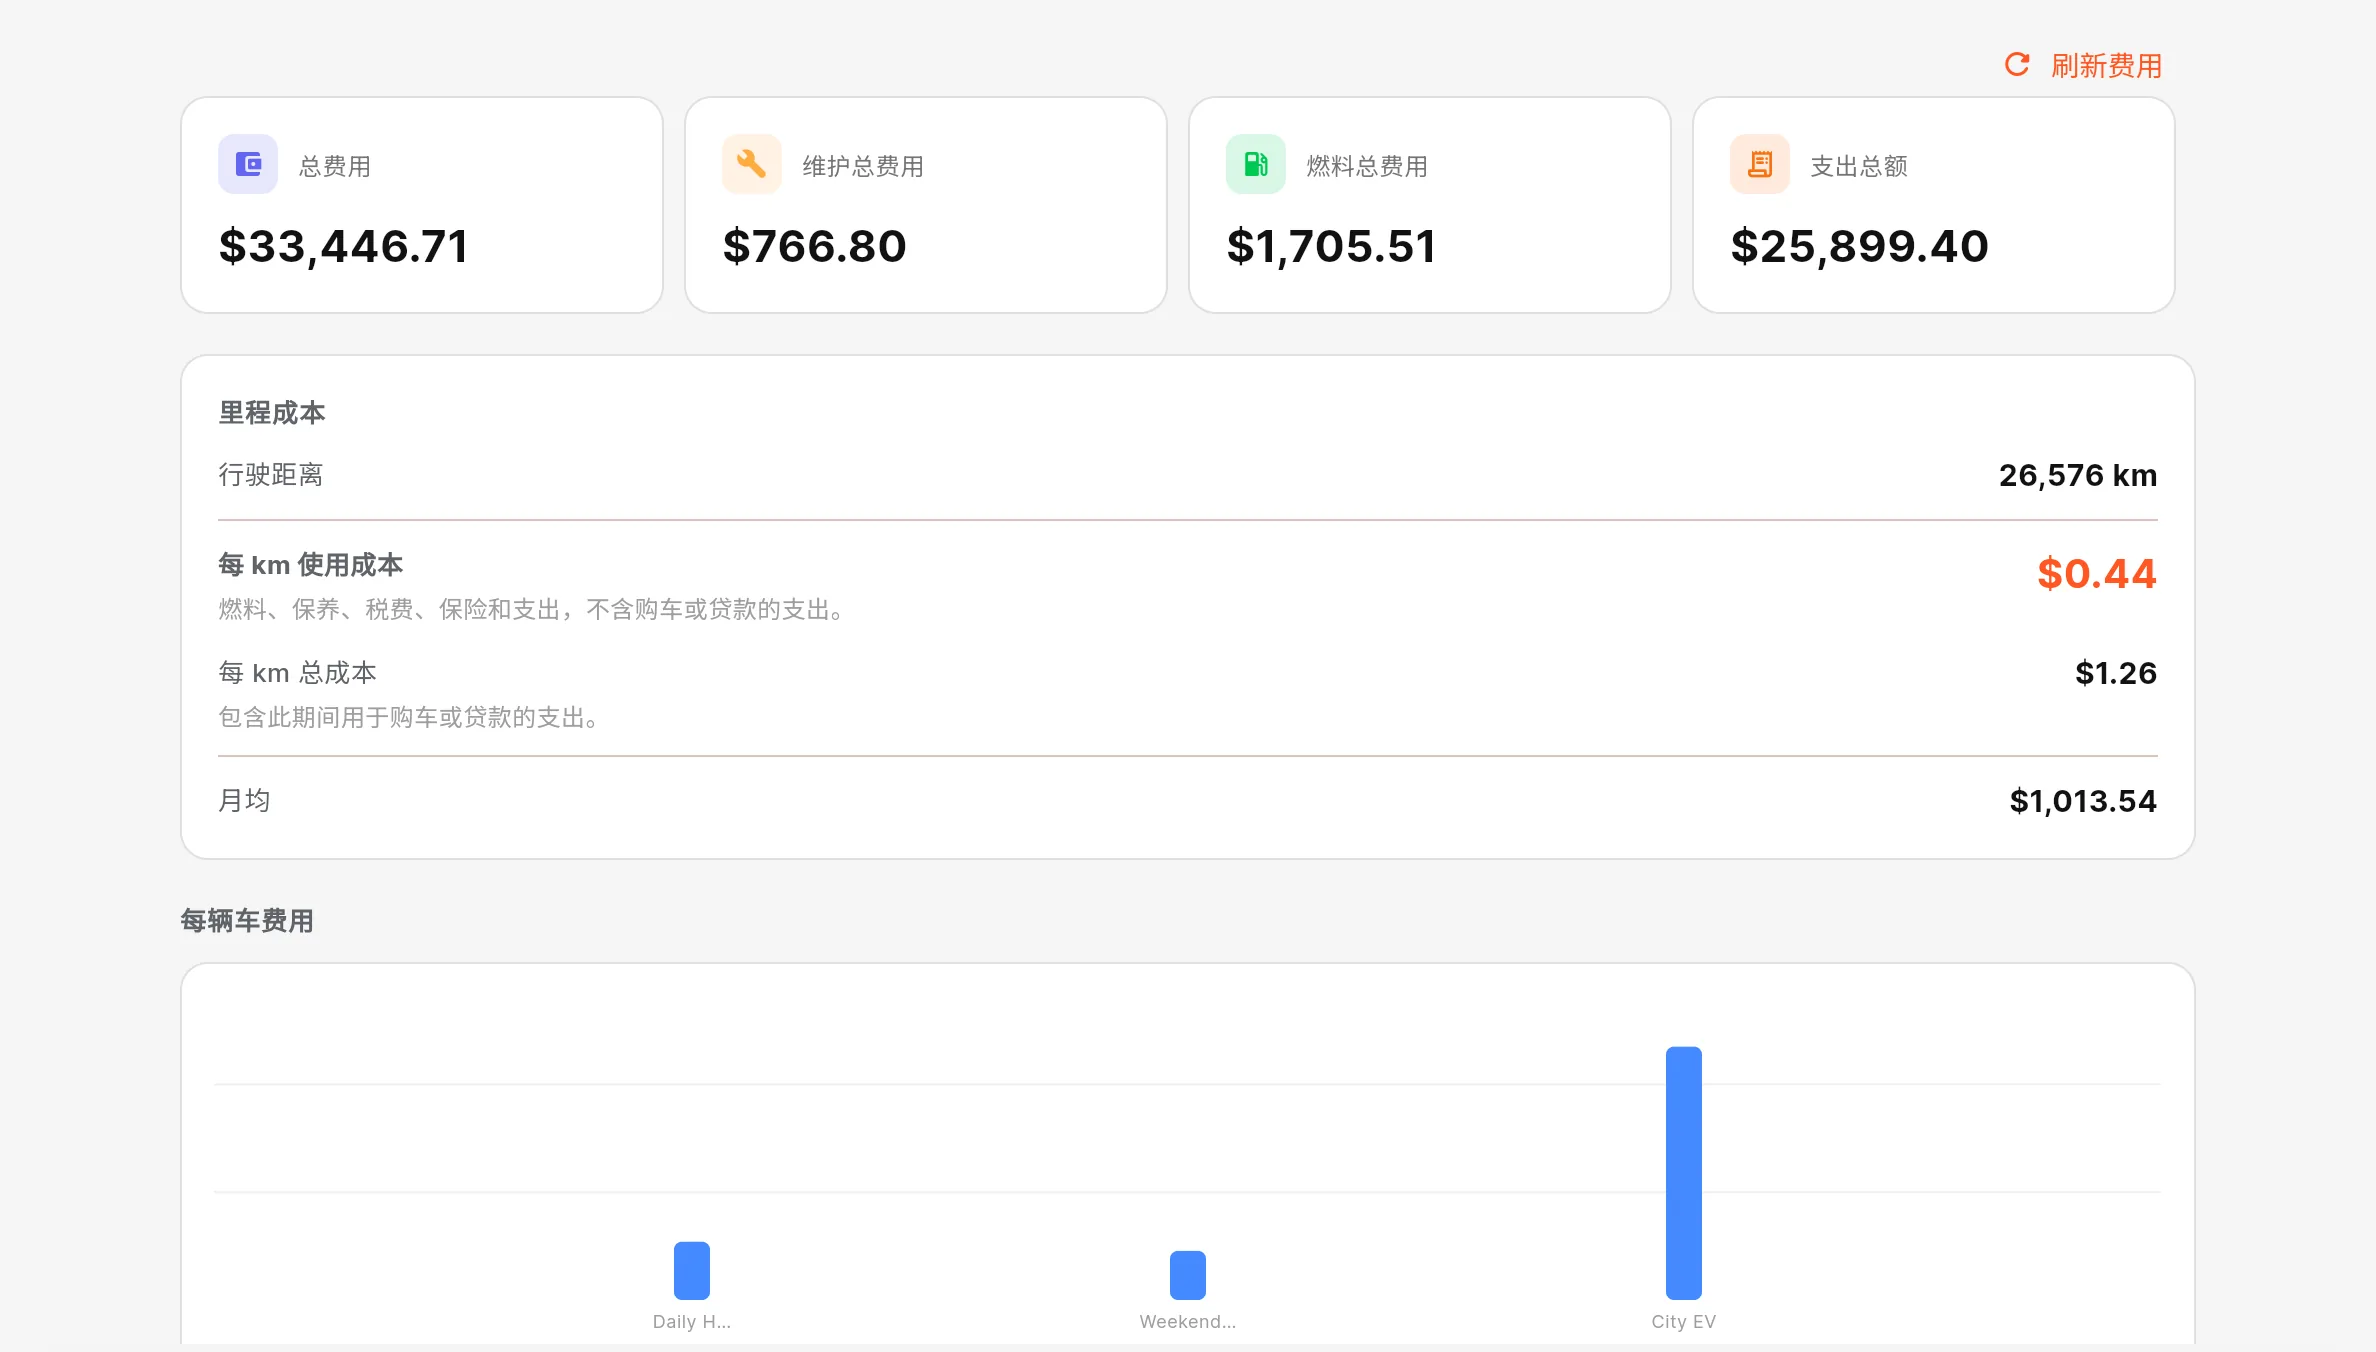Select the distance value 26,576 km
This screenshot has height=1352, width=2376.
[x=2078, y=475]
